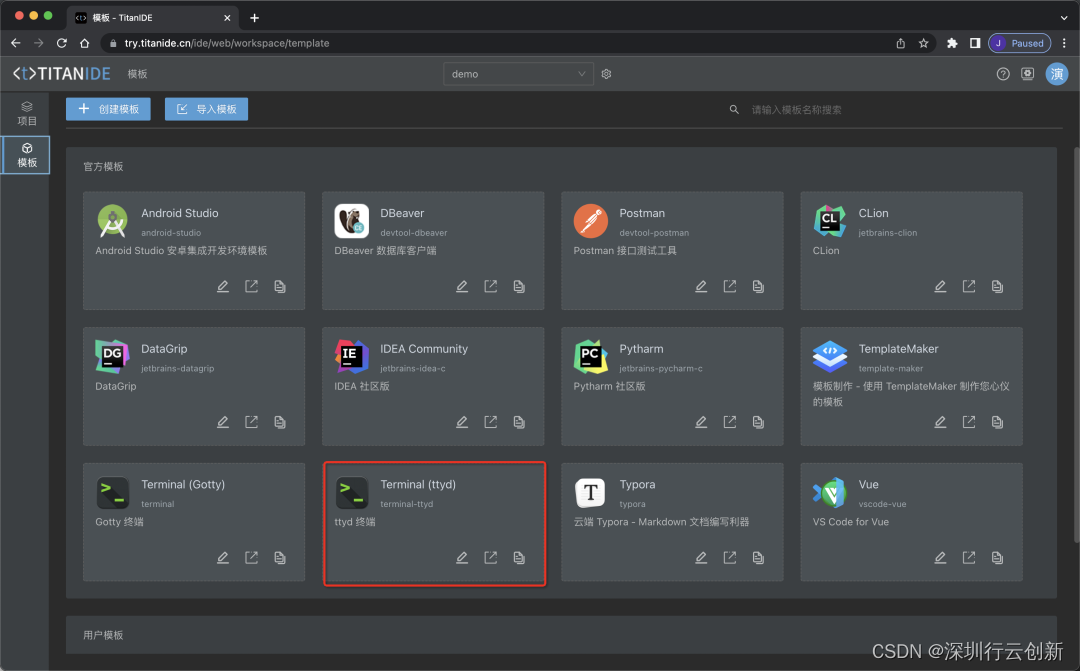Image resolution: width=1080 pixels, height=671 pixels.
Task: Focus the template name search field
Action: tap(889, 110)
